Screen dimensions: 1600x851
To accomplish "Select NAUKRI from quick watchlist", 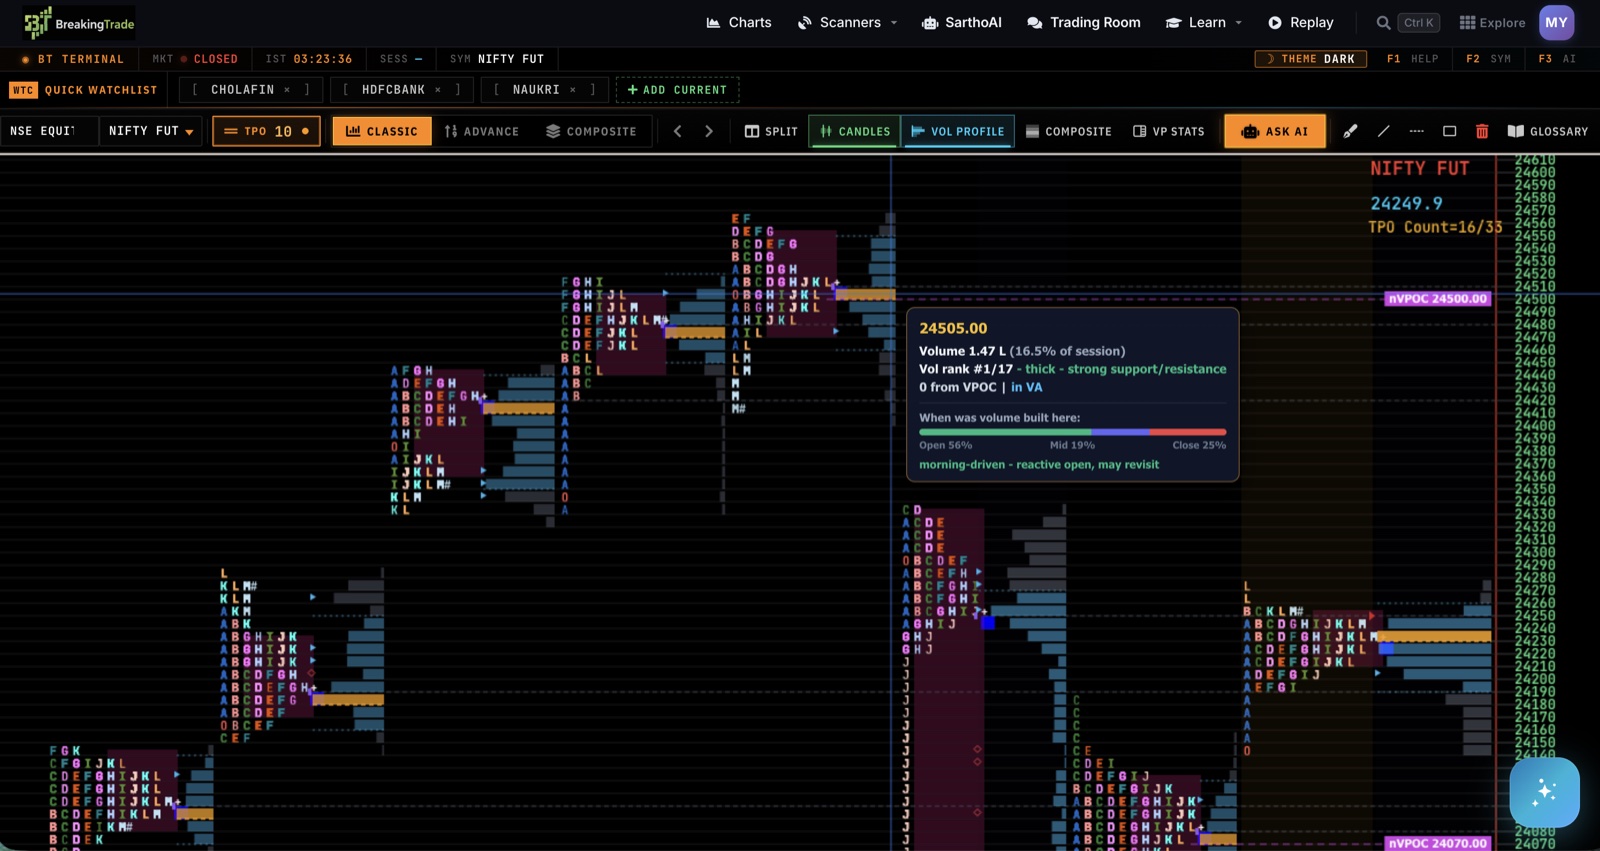I will tap(536, 90).
